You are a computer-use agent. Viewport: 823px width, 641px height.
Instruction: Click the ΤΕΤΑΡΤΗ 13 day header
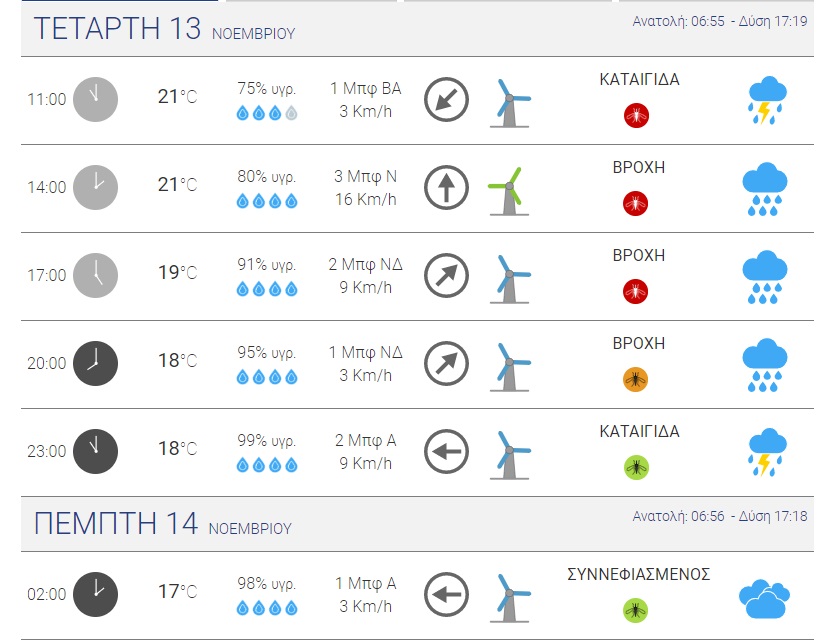[x=117, y=29]
